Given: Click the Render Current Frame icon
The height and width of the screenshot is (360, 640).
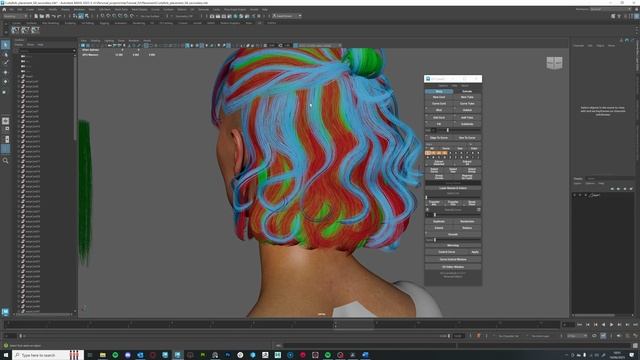Looking at the screenshot, I should coord(218,16).
